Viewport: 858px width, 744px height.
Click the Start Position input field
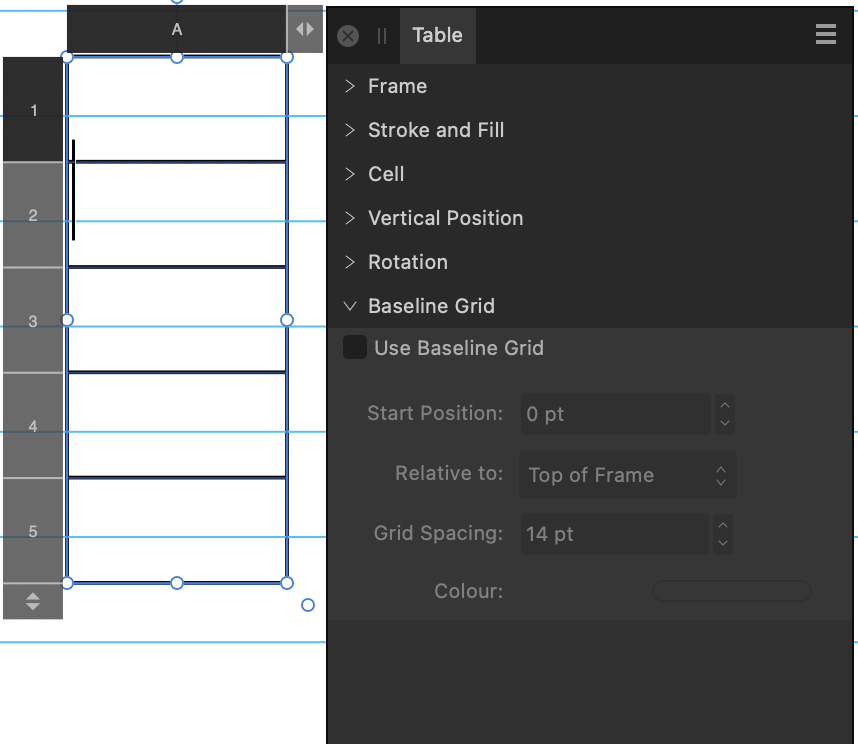[615, 414]
